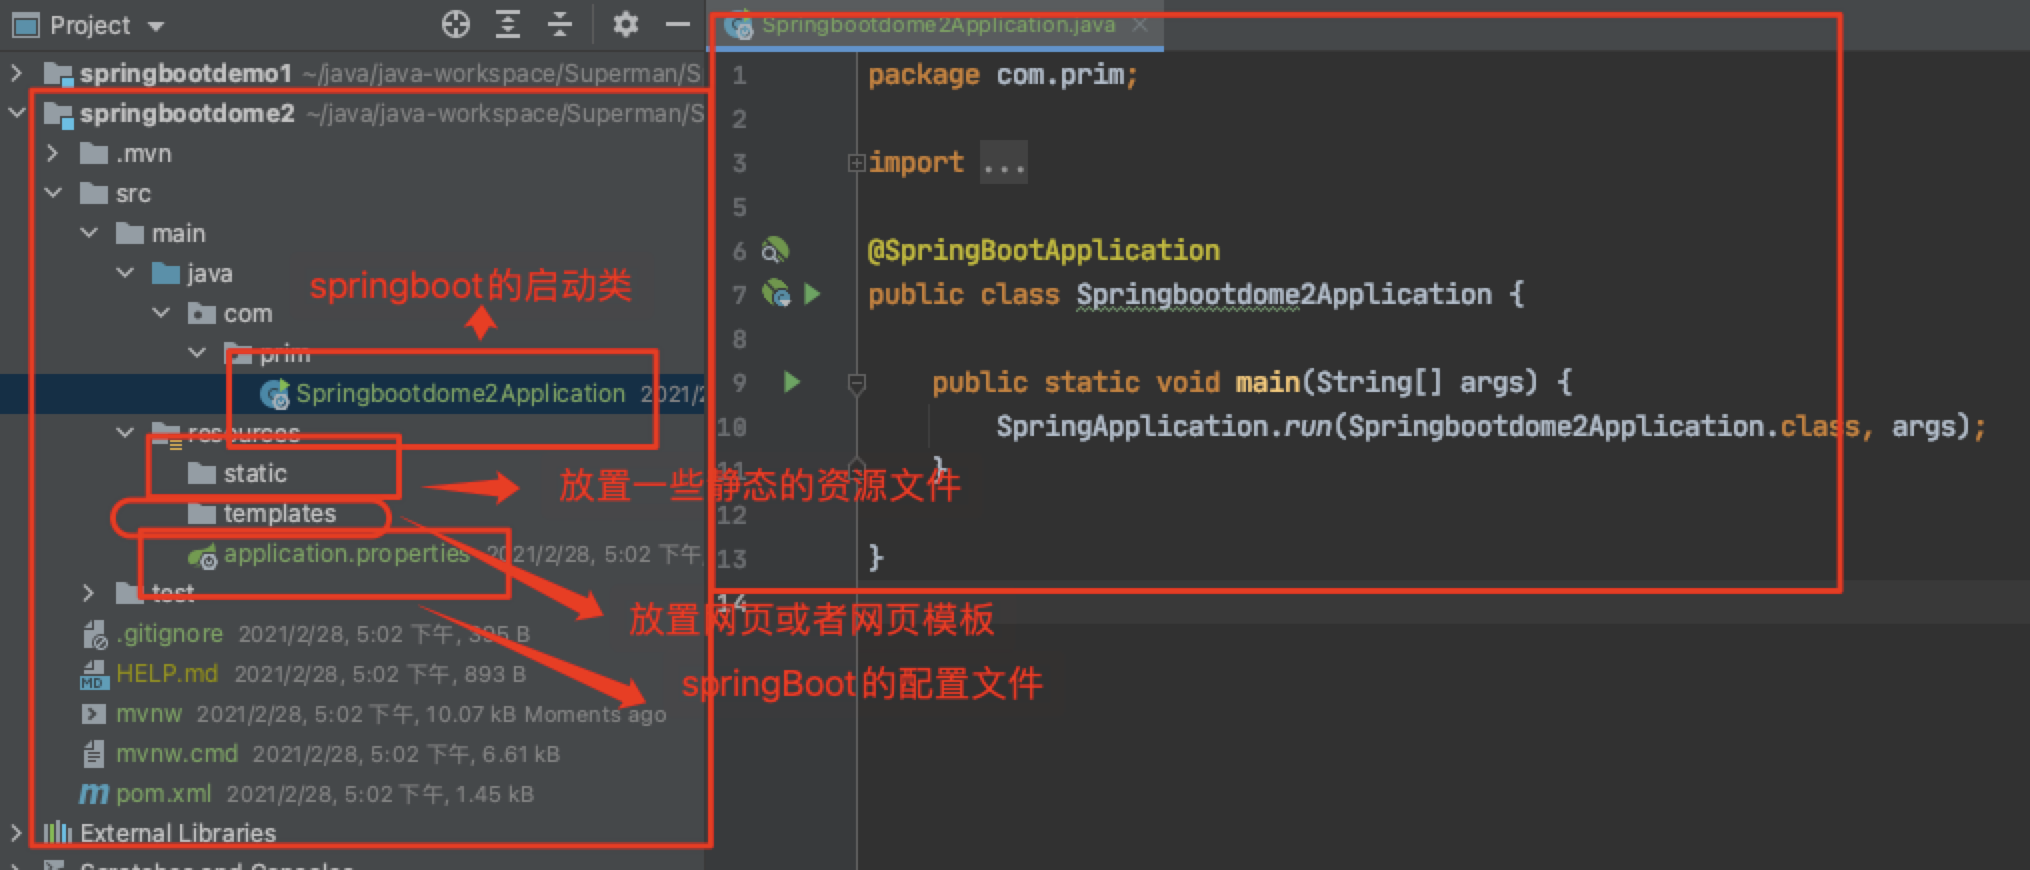
Task: Select the java folder
Action: (x=209, y=274)
